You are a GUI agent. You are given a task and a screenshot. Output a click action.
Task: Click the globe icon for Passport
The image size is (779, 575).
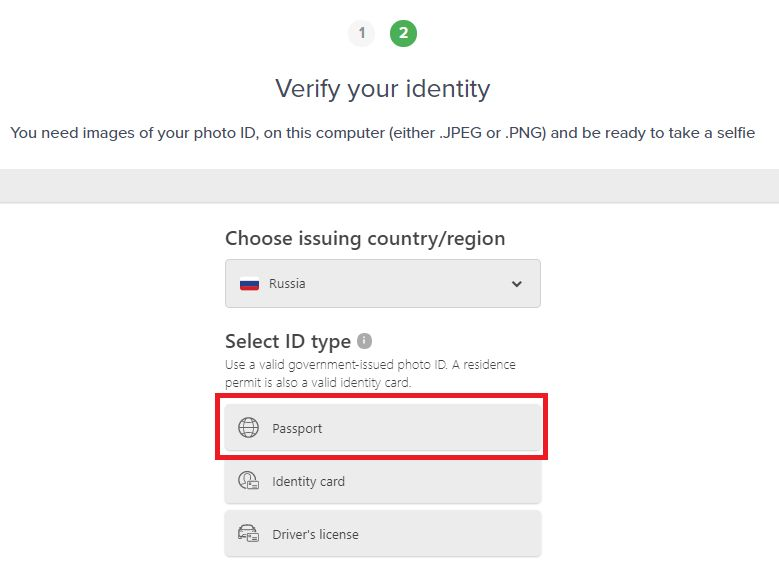[248, 427]
